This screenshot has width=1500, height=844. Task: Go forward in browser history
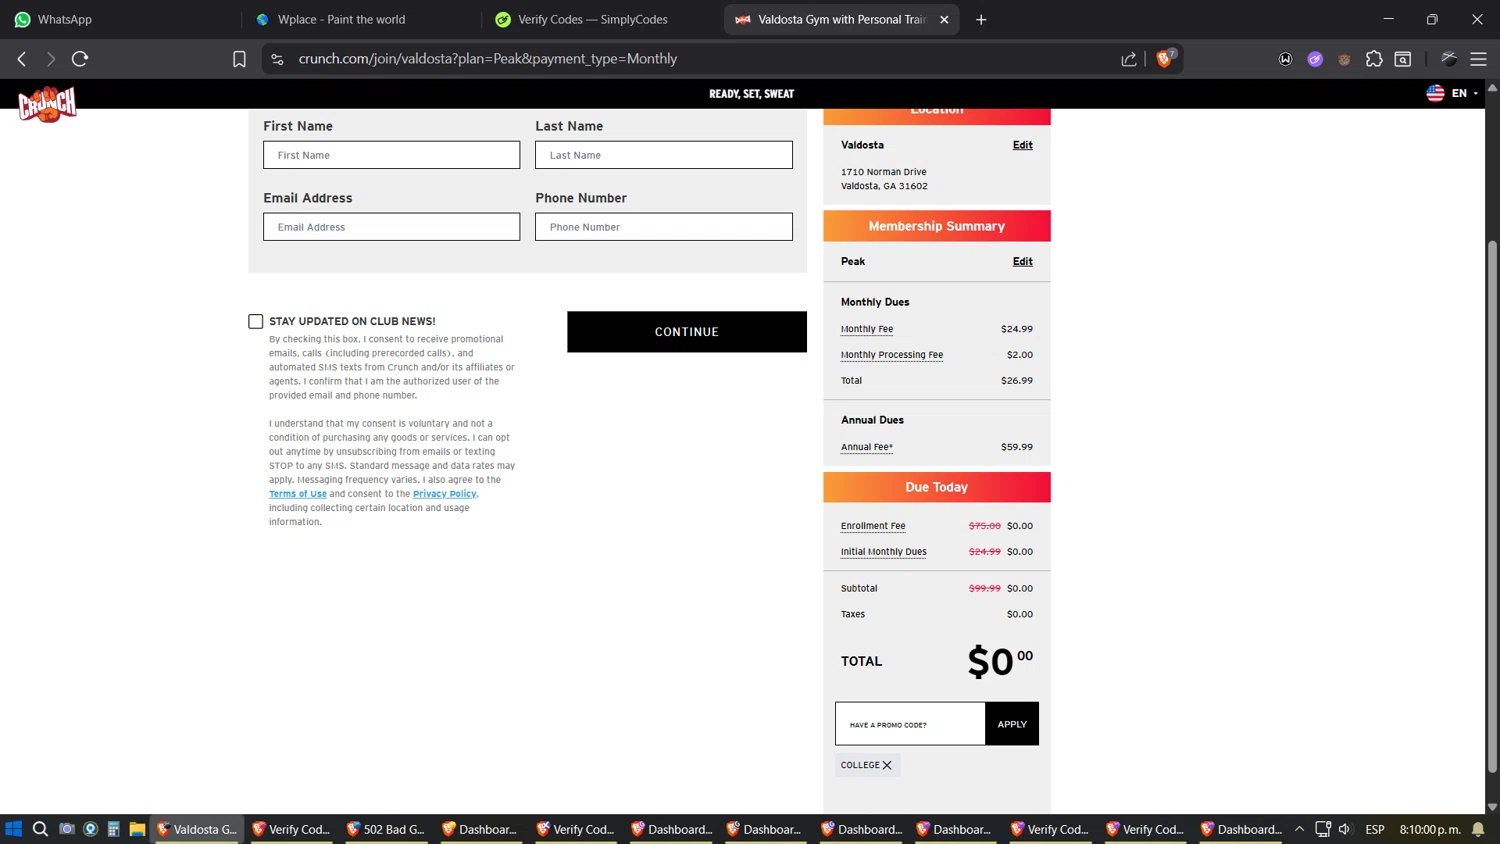50,59
